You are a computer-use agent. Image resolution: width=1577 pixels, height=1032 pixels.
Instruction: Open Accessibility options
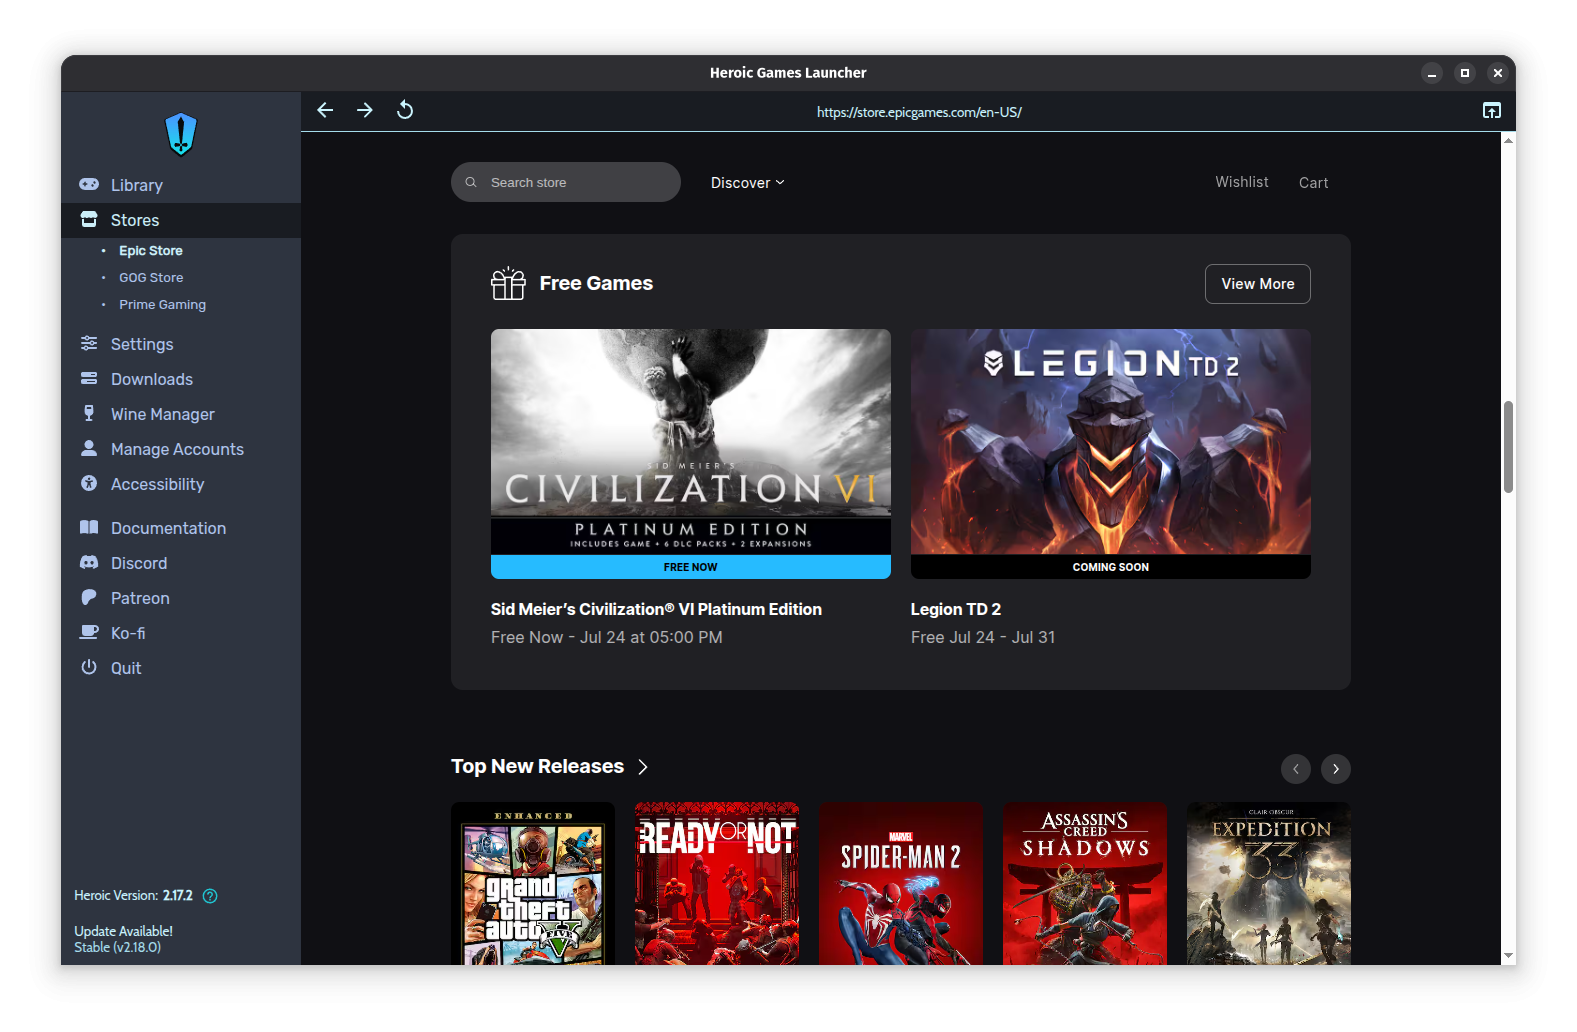coord(181,484)
